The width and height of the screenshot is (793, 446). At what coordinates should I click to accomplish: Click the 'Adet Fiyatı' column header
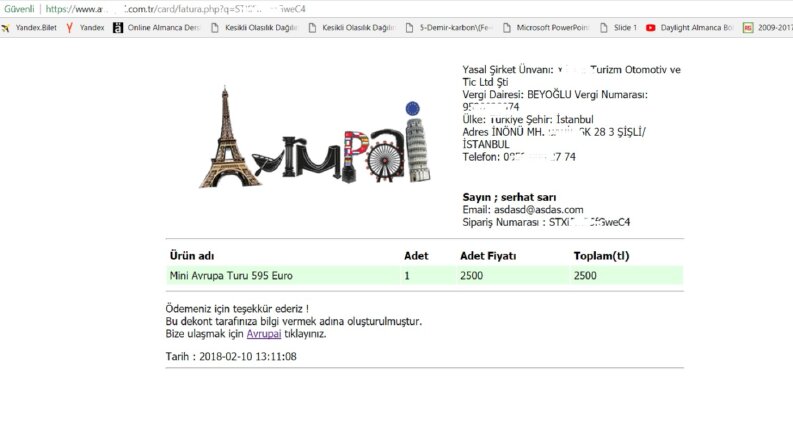tap(488, 256)
